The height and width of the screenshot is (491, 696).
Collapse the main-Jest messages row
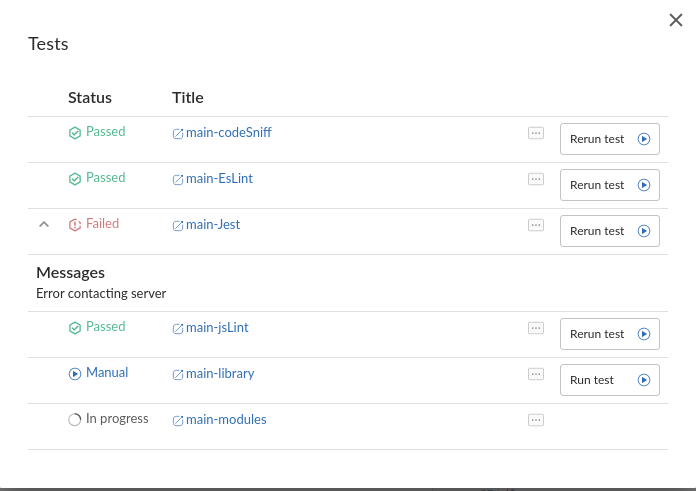[x=43, y=224]
